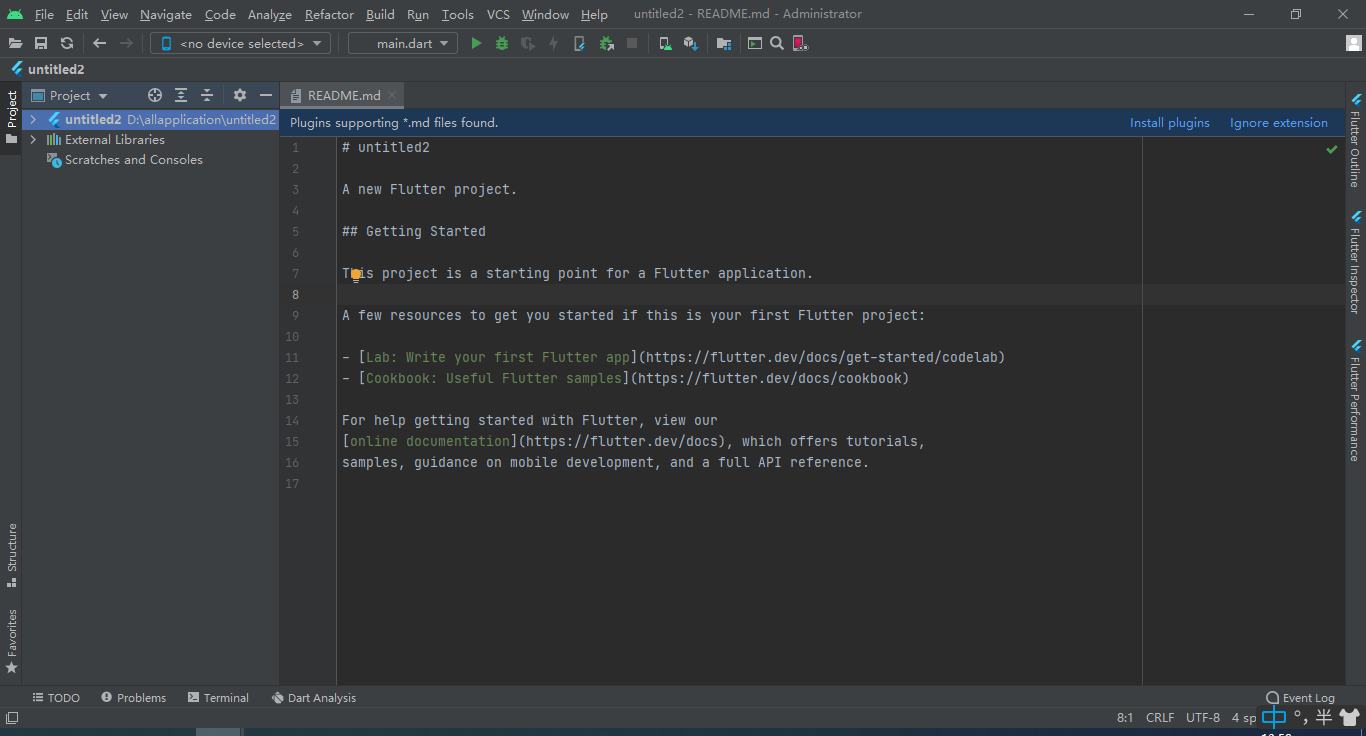This screenshot has width=1366, height=736.
Task: Open the Dart Analysis tool window
Action: click(x=314, y=698)
